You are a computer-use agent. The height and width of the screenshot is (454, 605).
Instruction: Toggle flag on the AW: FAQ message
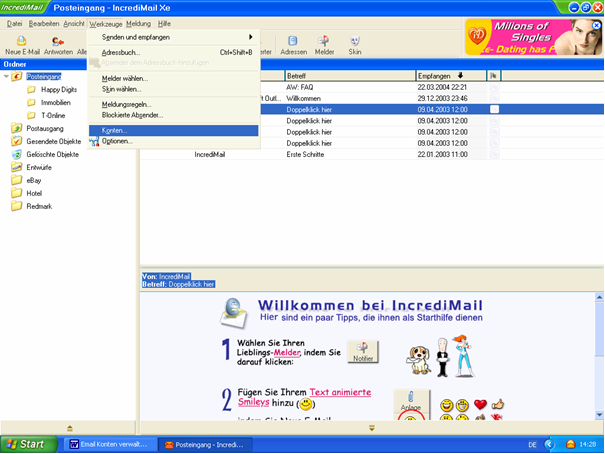(x=494, y=87)
